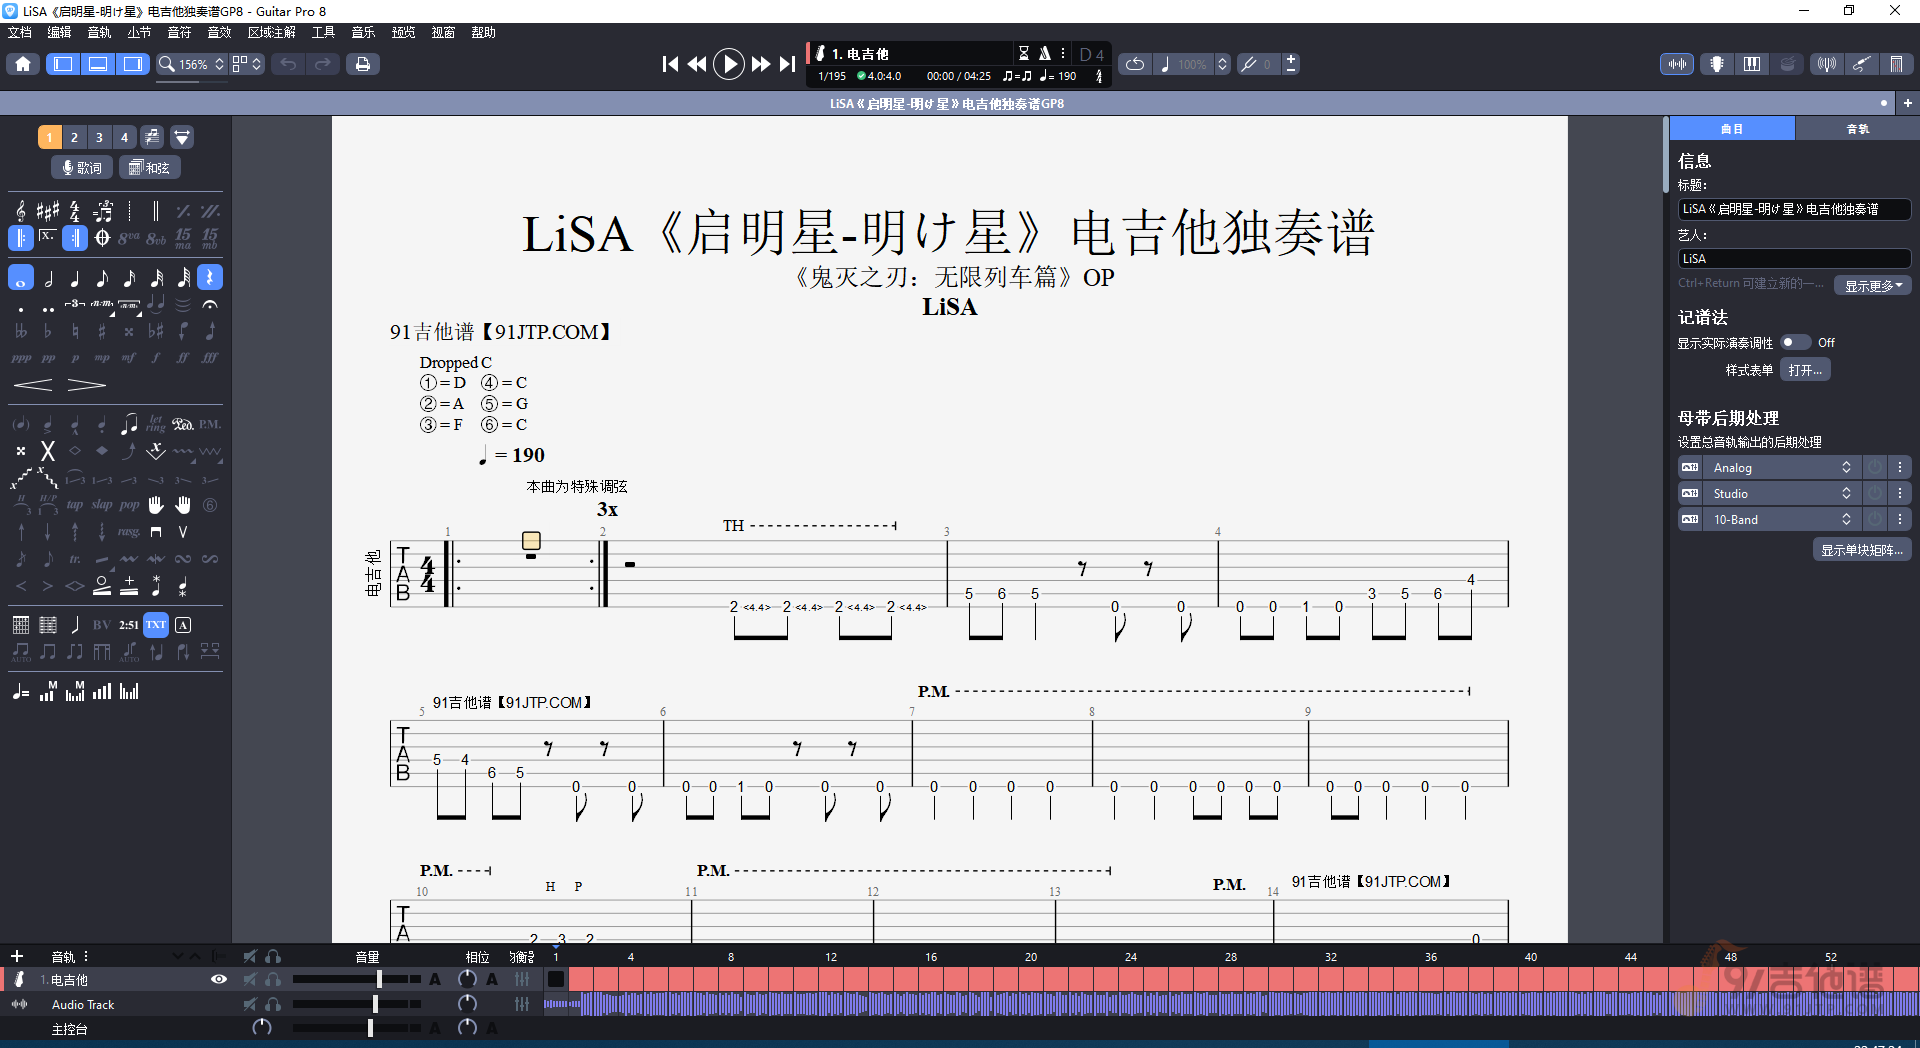Solo the 电吉他 track with headphones icon
The image size is (1920, 1048).
(x=273, y=980)
